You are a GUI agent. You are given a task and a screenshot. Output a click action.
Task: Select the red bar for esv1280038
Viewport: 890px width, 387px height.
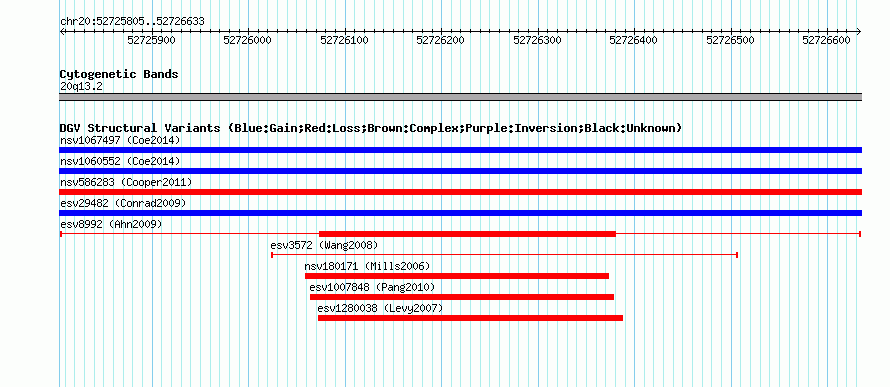(x=471, y=318)
